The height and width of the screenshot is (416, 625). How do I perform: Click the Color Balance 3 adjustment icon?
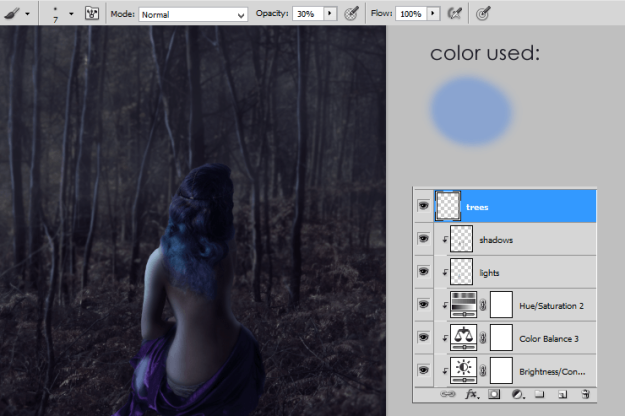[x=464, y=338]
